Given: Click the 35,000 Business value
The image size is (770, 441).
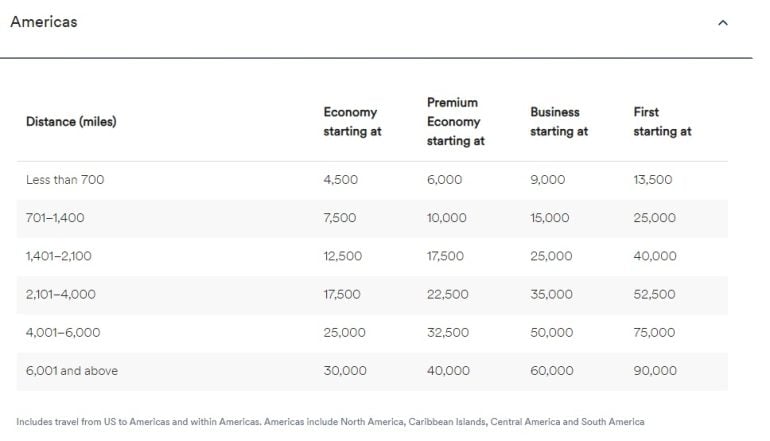Looking at the screenshot, I should [551, 295].
